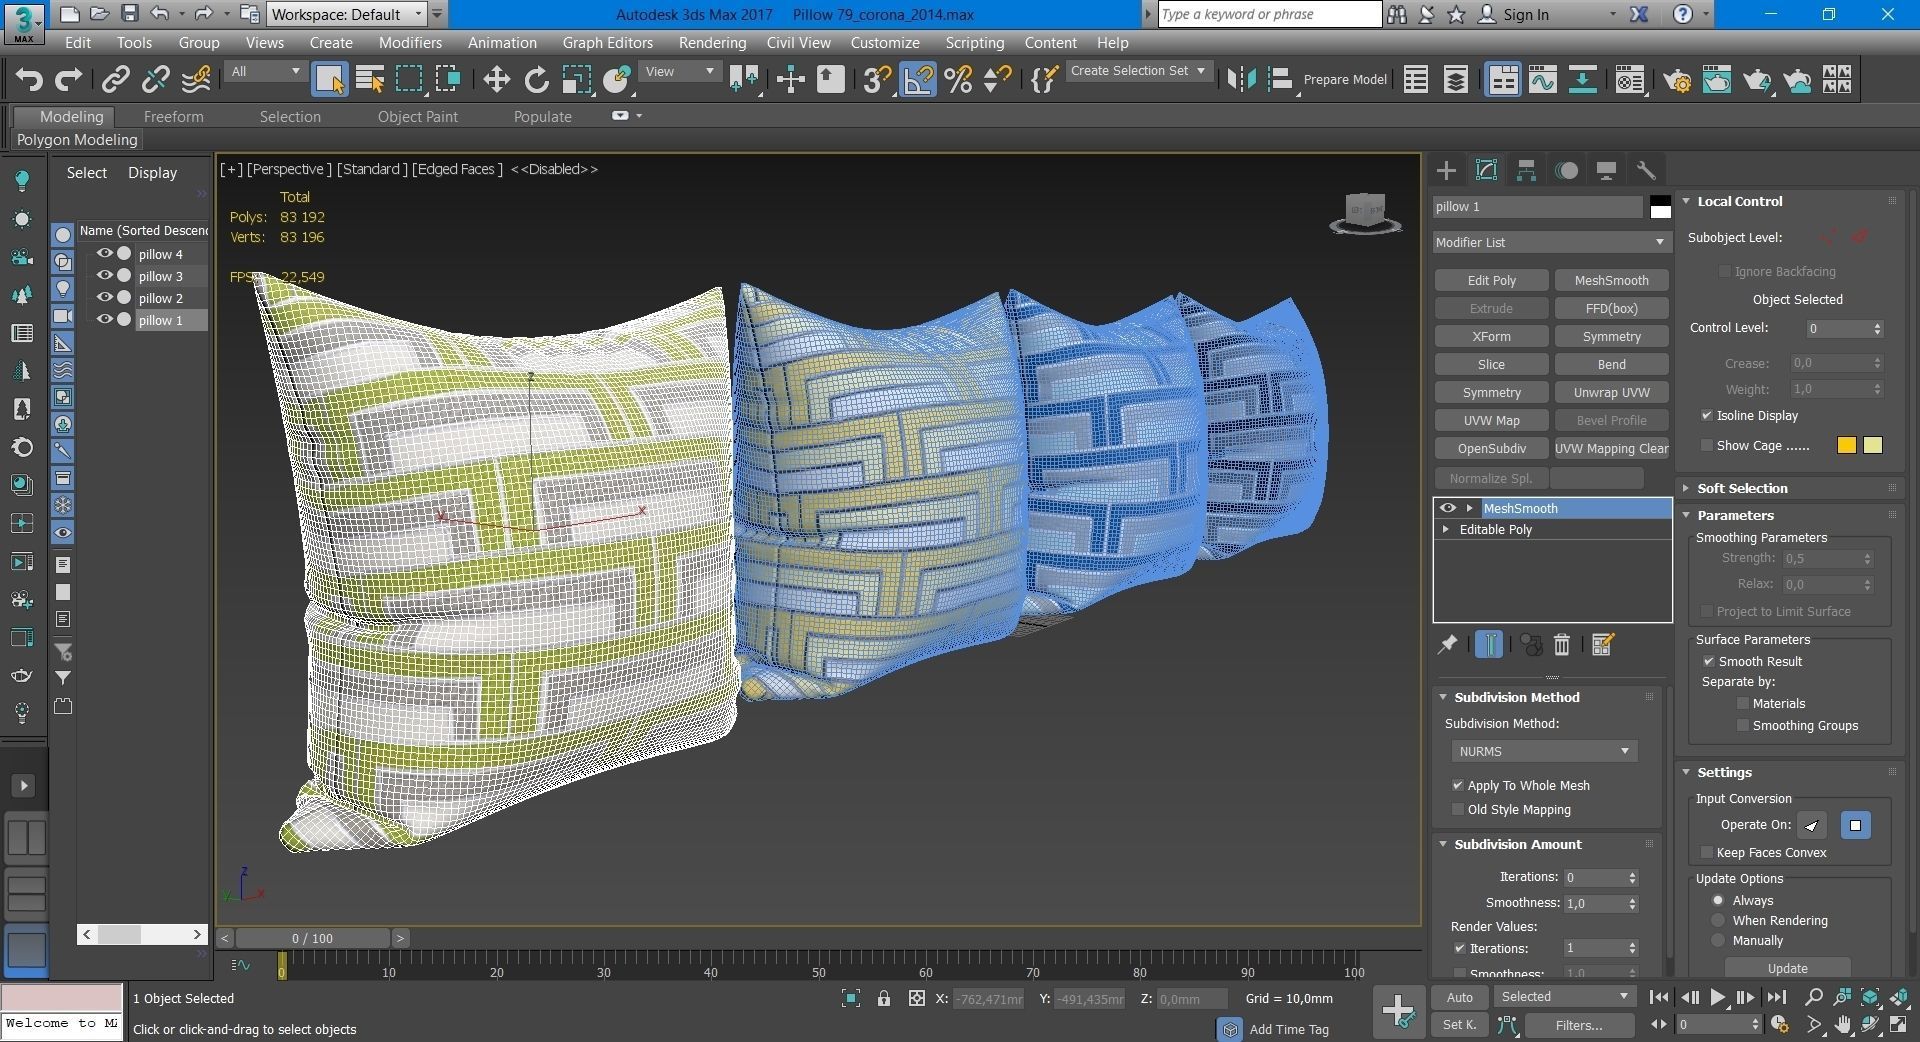Check Keep Faces Convex
The height and width of the screenshot is (1042, 1920).
[x=1707, y=852]
